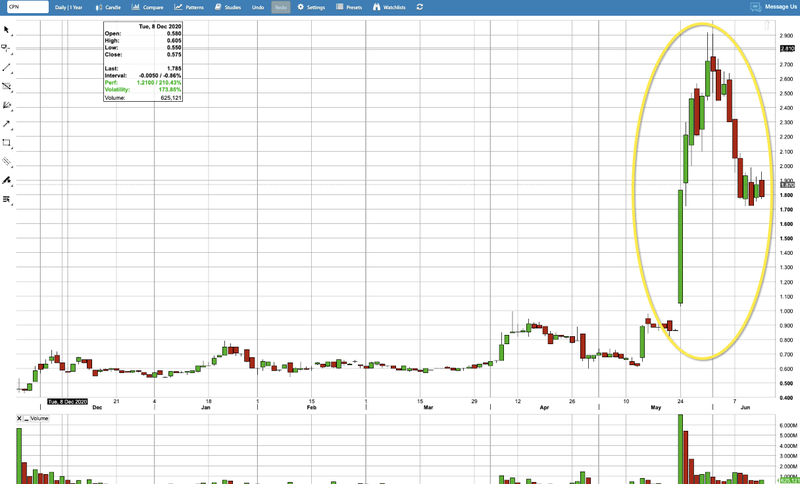Open the Studies menu
800x484 pixels.
(228, 7)
